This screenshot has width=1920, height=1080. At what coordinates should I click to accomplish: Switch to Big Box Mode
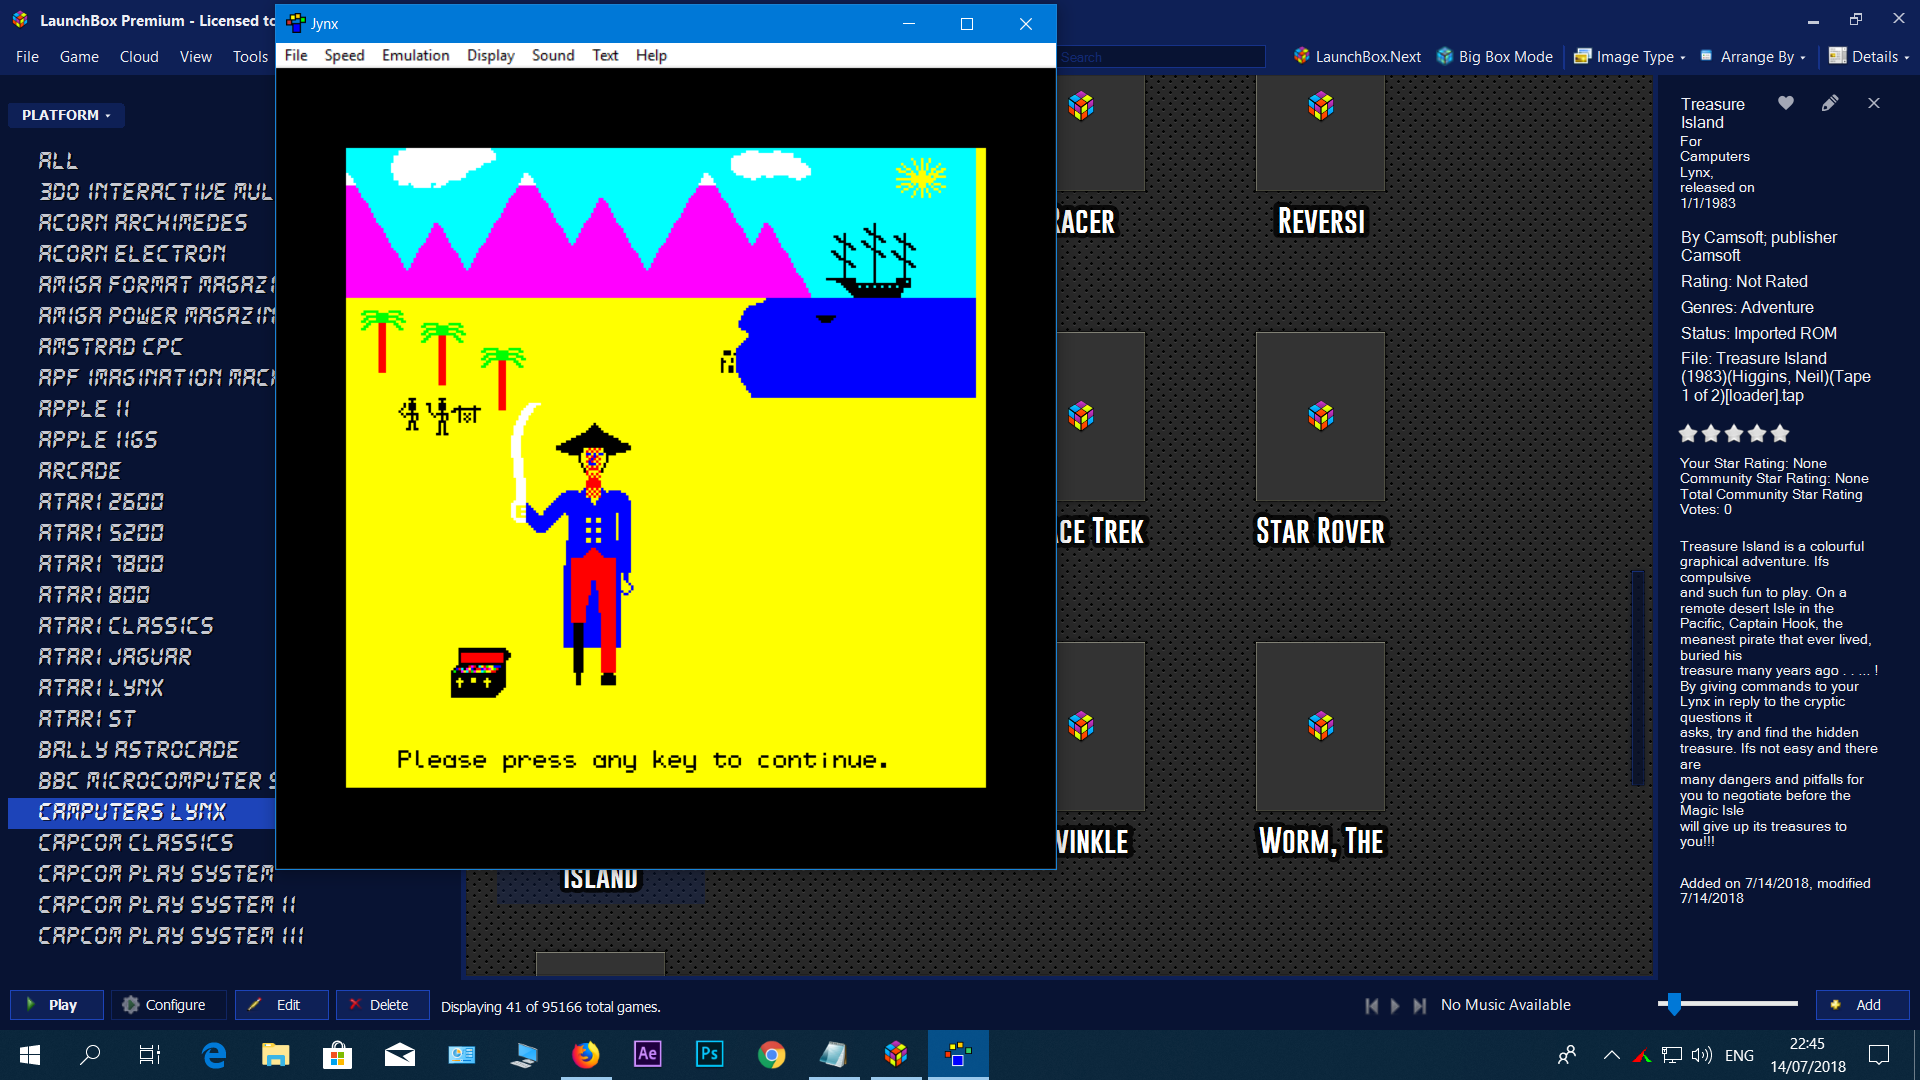point(1495,57)
